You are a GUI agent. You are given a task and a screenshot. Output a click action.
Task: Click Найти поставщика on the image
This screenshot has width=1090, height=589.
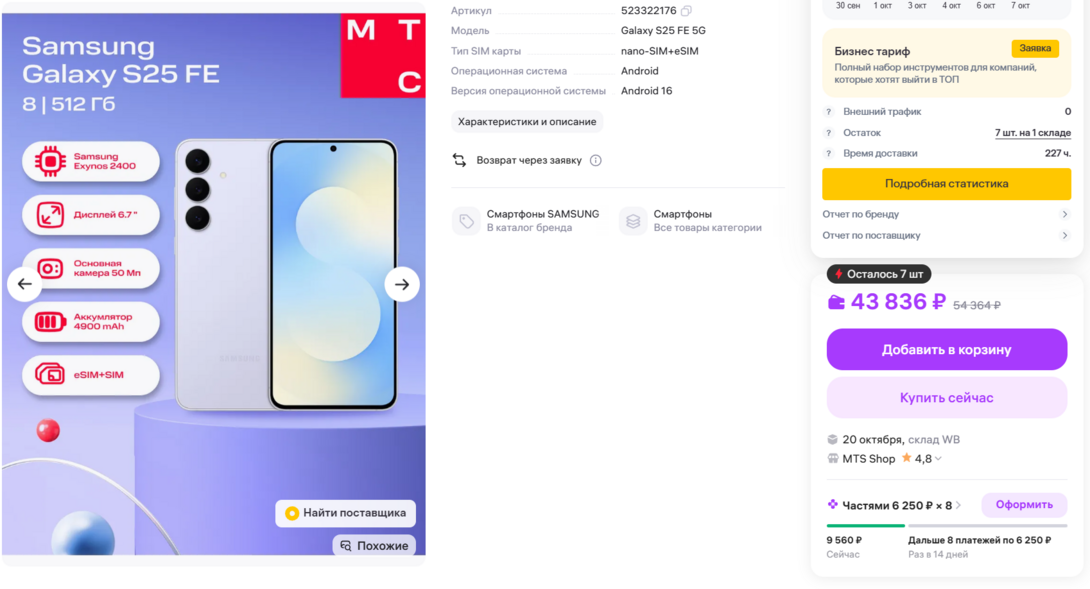(345, 513)
